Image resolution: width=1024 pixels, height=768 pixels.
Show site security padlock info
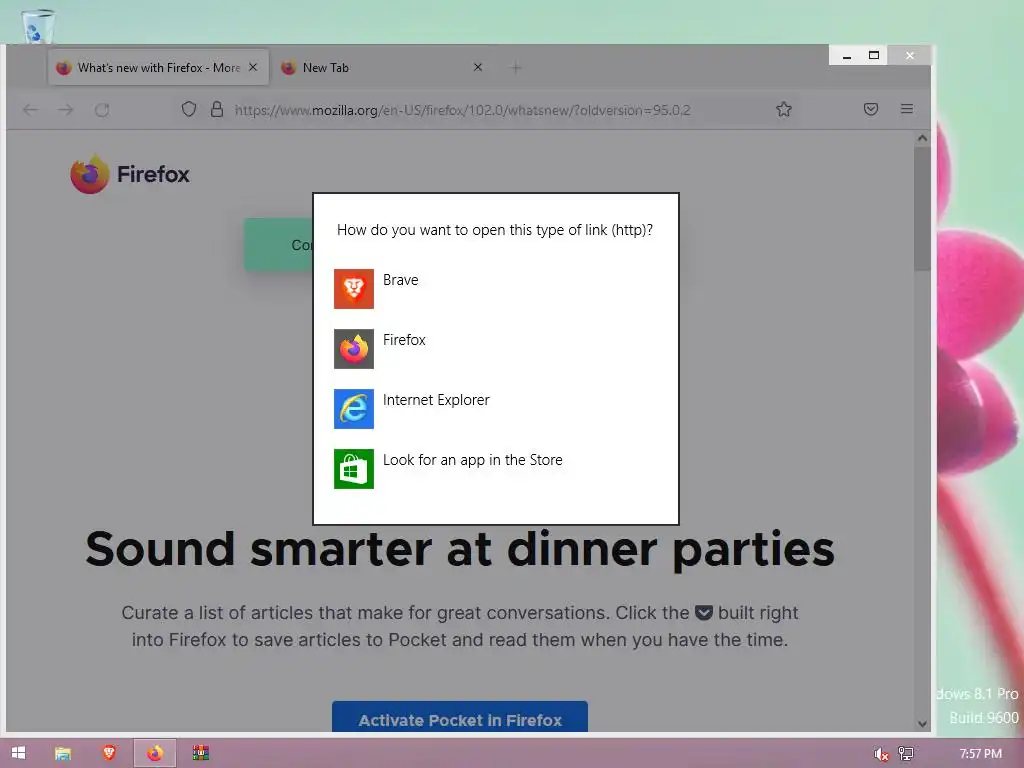217,109
